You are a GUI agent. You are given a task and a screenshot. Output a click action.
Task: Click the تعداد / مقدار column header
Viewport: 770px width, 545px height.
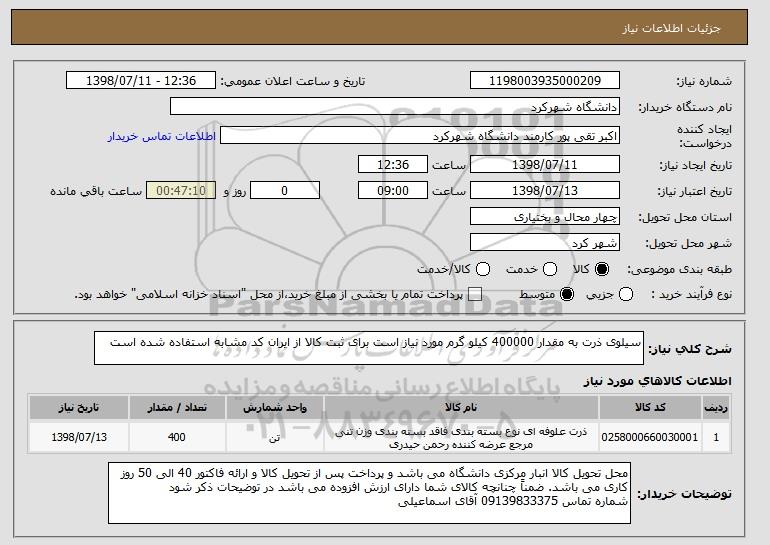click(177, 408)
